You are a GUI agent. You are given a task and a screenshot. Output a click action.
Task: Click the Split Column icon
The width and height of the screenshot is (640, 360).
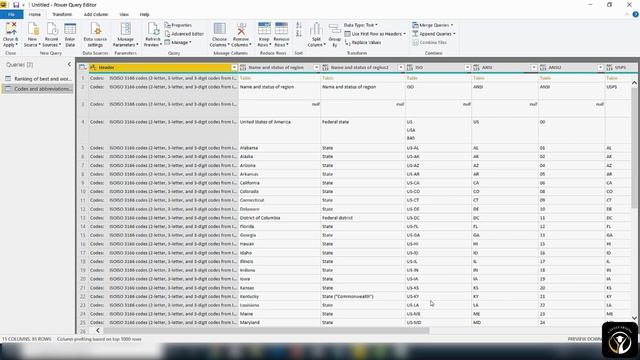316,29
